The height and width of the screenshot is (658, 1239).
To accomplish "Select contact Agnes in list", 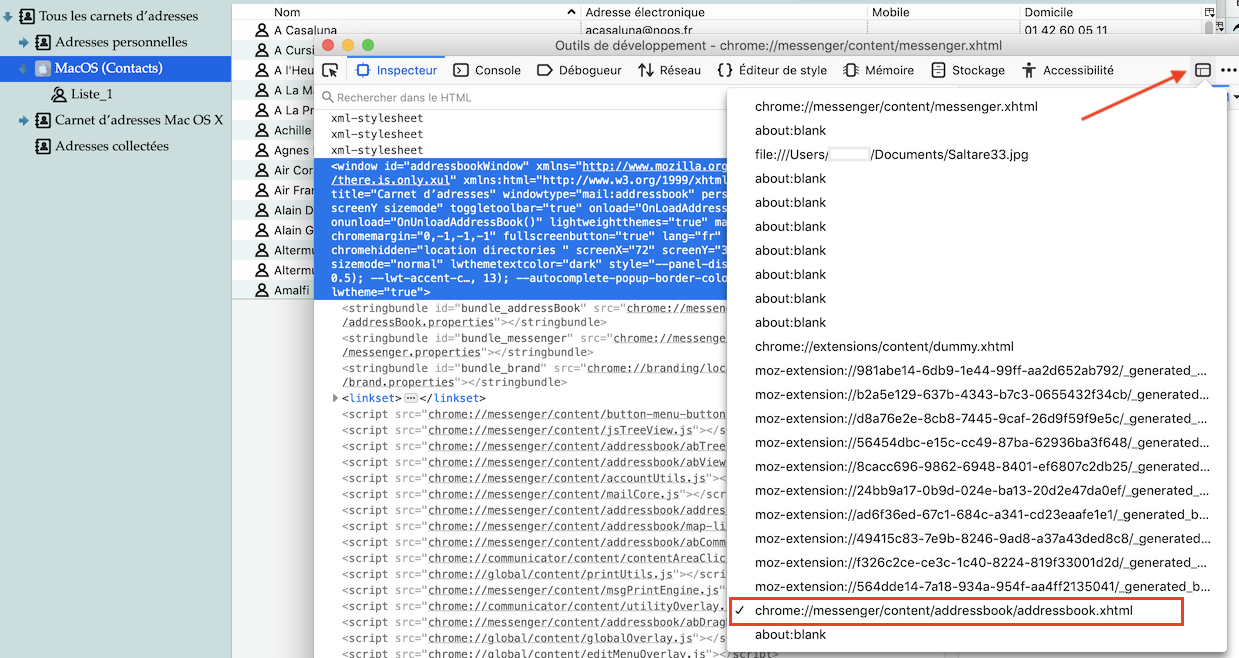I will pos(292,150).
